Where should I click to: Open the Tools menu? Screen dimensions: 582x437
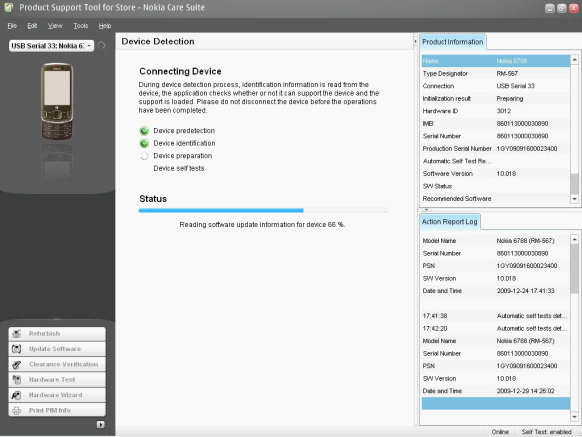click(81, 26)
